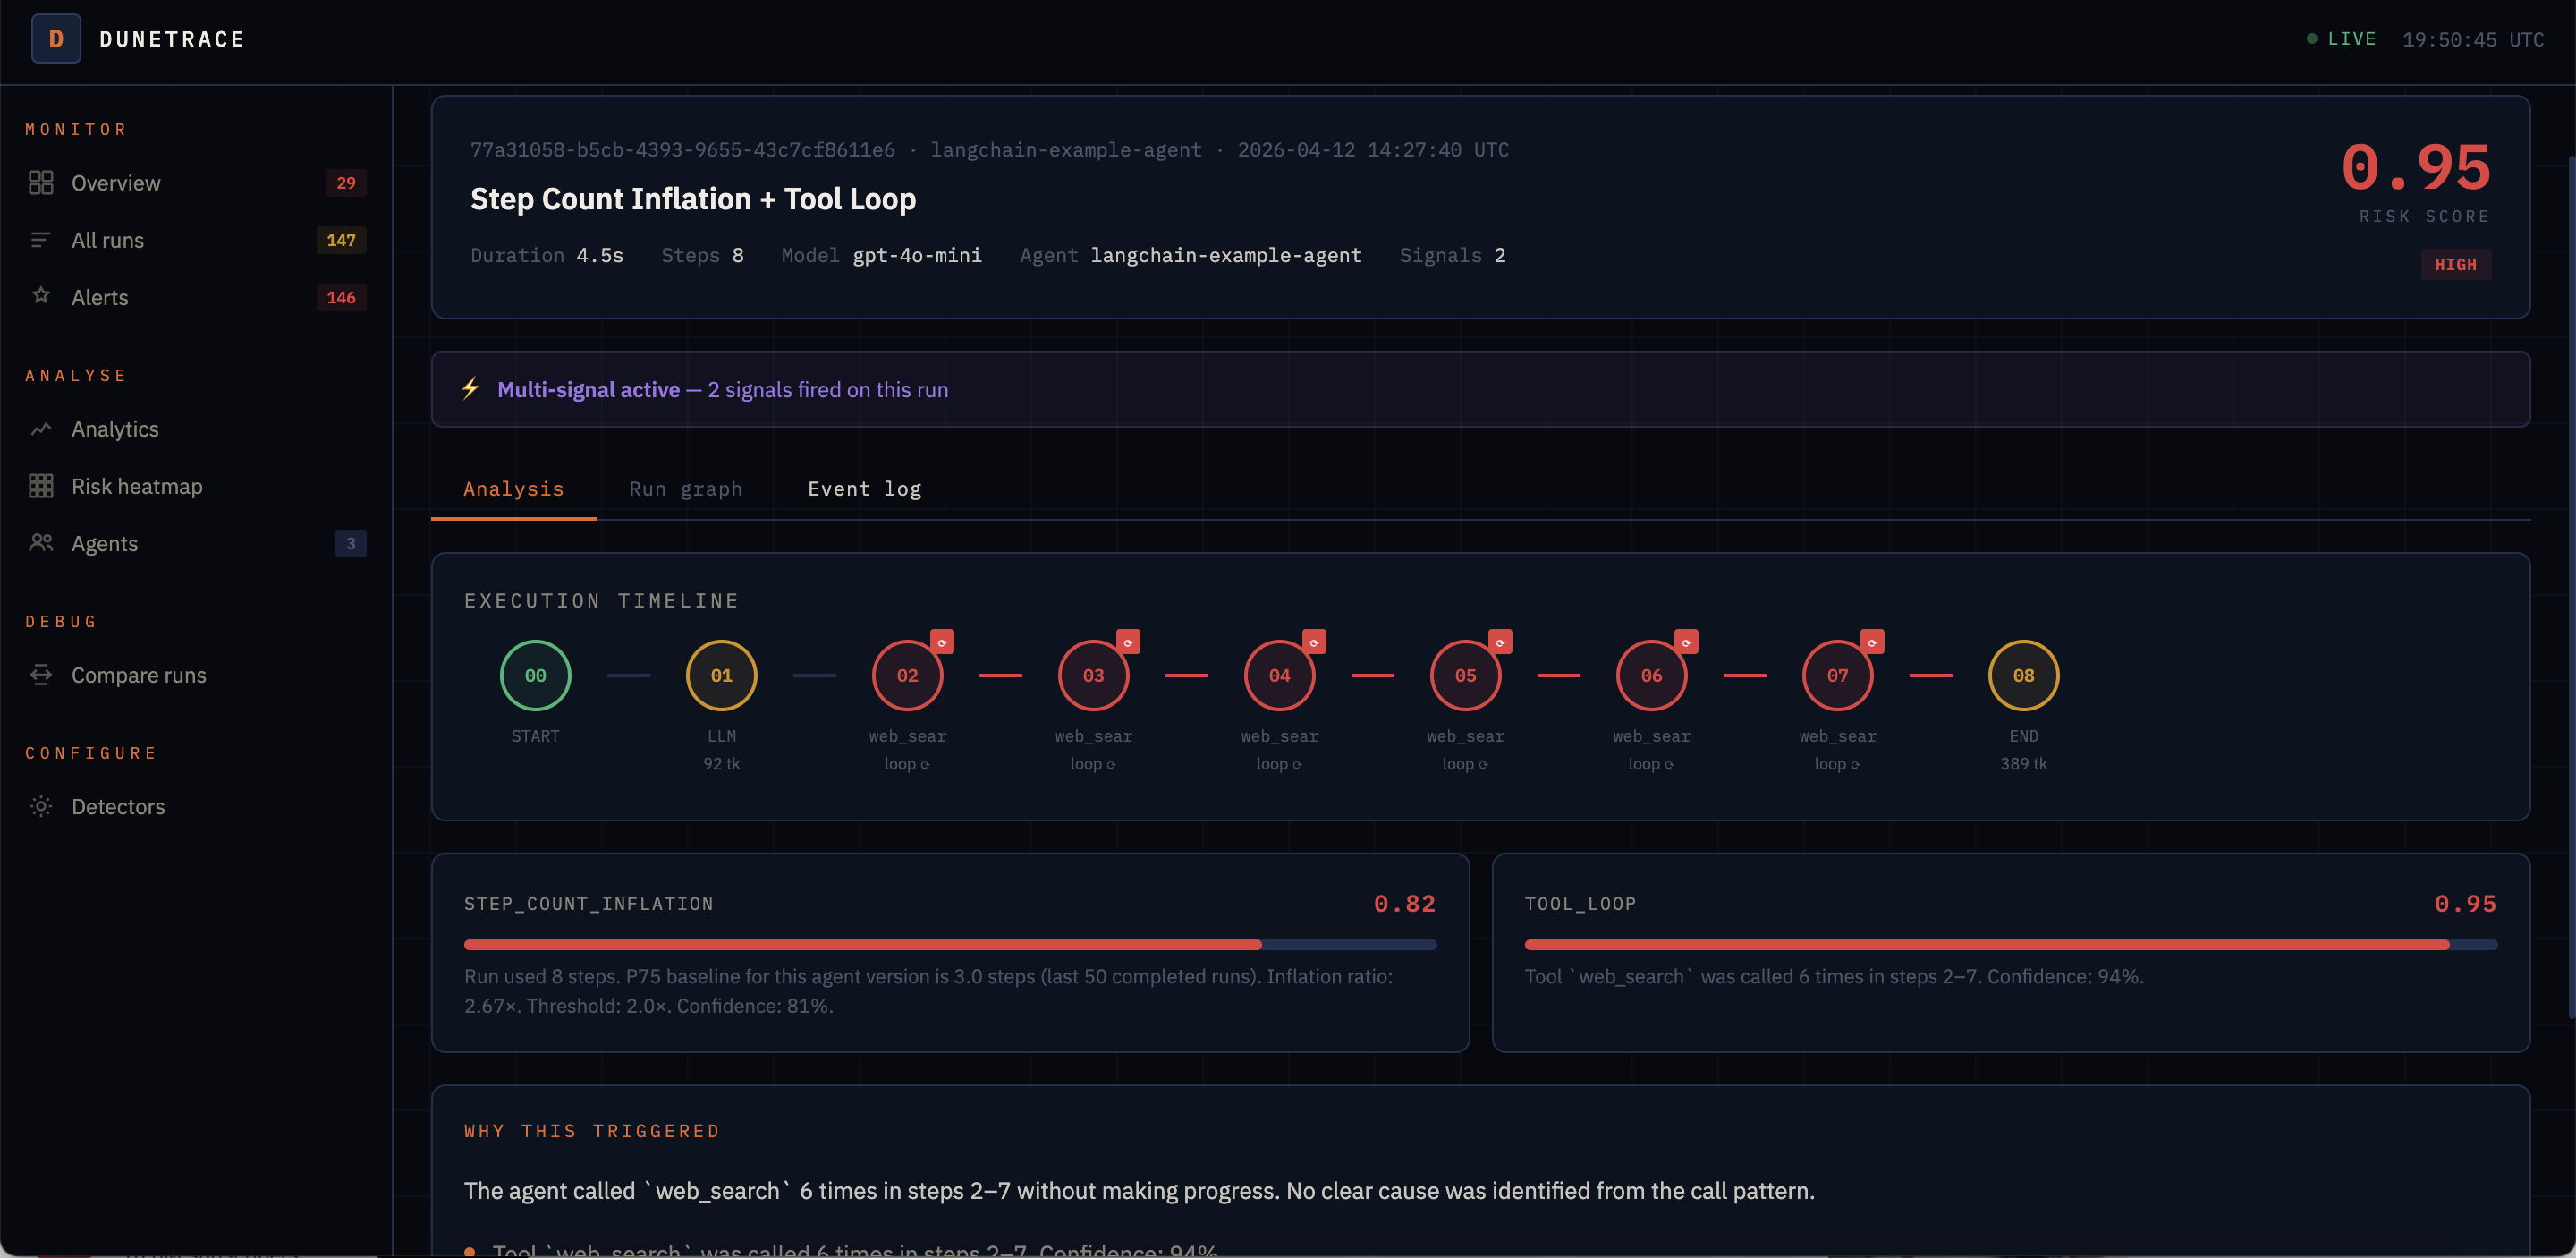Select web_search node 02
This screenshot has width=2576, height=1258.
[x=908, y=676]
